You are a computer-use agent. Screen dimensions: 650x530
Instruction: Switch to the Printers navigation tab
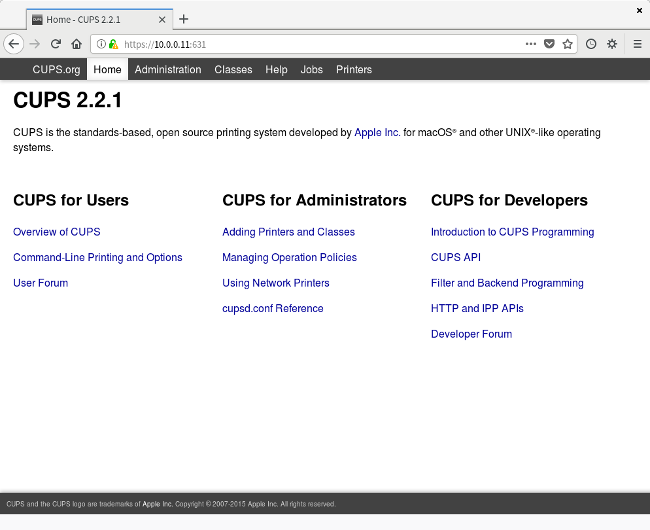(x=354, y=70)
